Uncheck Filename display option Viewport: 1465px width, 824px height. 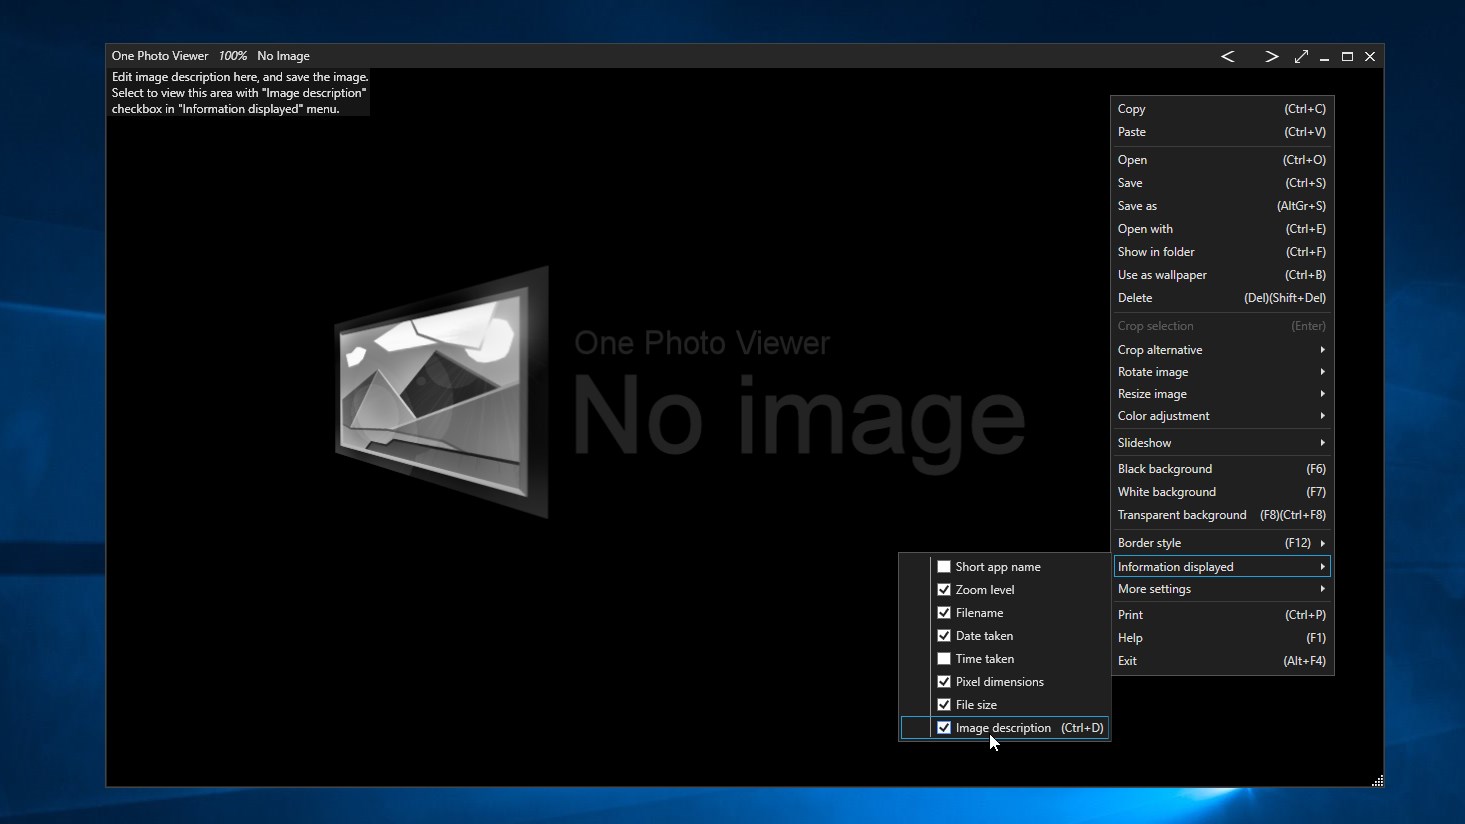(944, 613)
